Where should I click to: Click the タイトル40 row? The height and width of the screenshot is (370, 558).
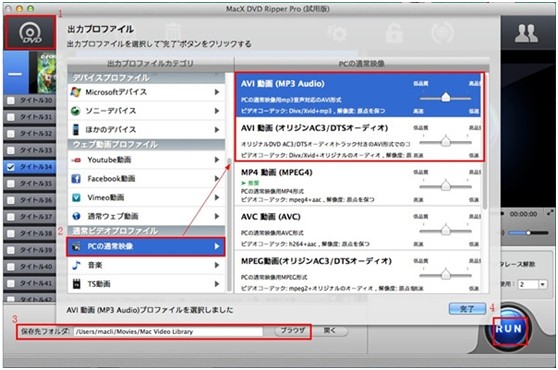[x=30, y=266]
